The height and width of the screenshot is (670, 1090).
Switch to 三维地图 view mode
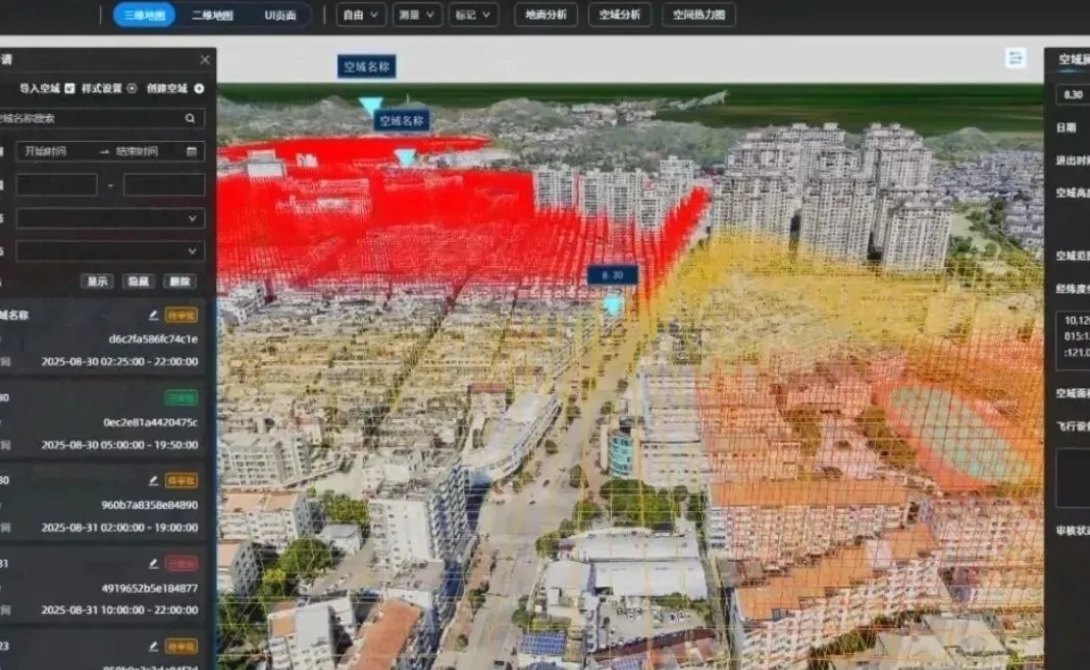pos(143,15)
